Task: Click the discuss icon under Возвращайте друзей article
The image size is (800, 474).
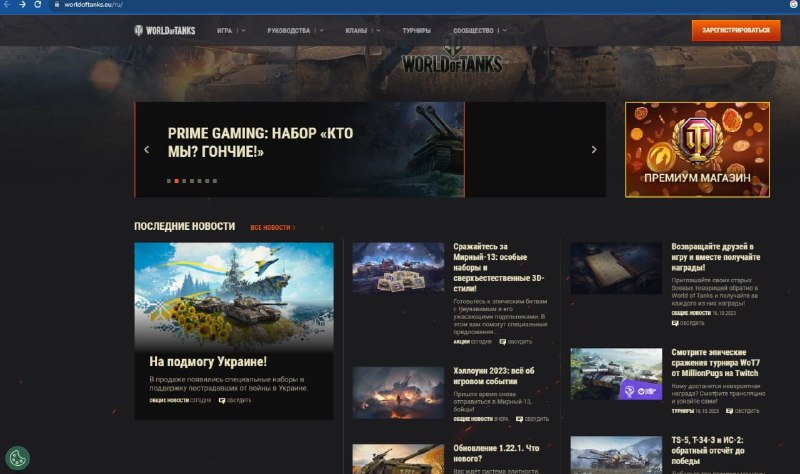Action: click(675, 323)
